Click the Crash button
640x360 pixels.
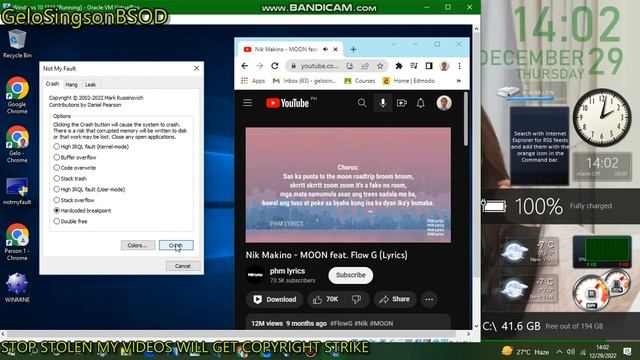click(176, 245)
